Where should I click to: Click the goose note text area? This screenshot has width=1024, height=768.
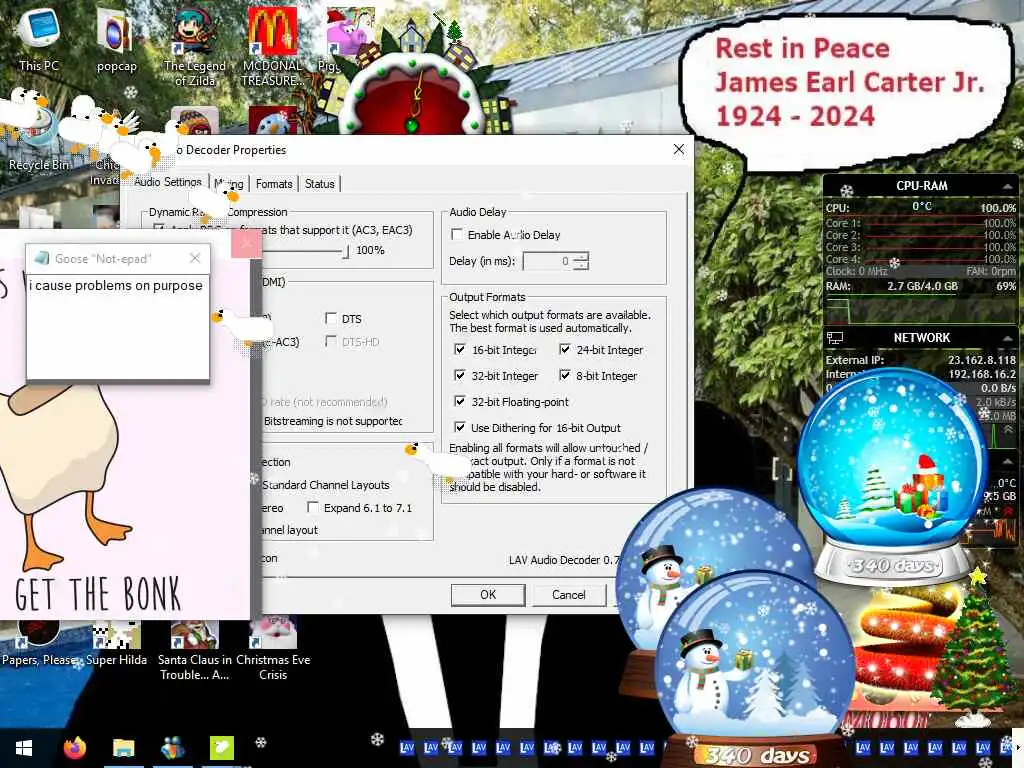pyautogui.click(x=118, y=327)
